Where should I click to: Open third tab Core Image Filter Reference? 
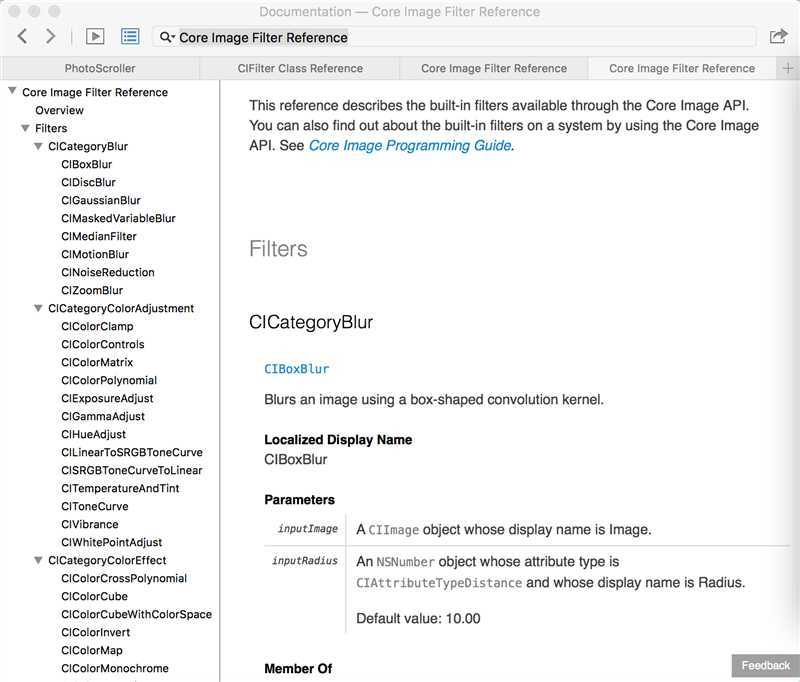tap(494, 68)
